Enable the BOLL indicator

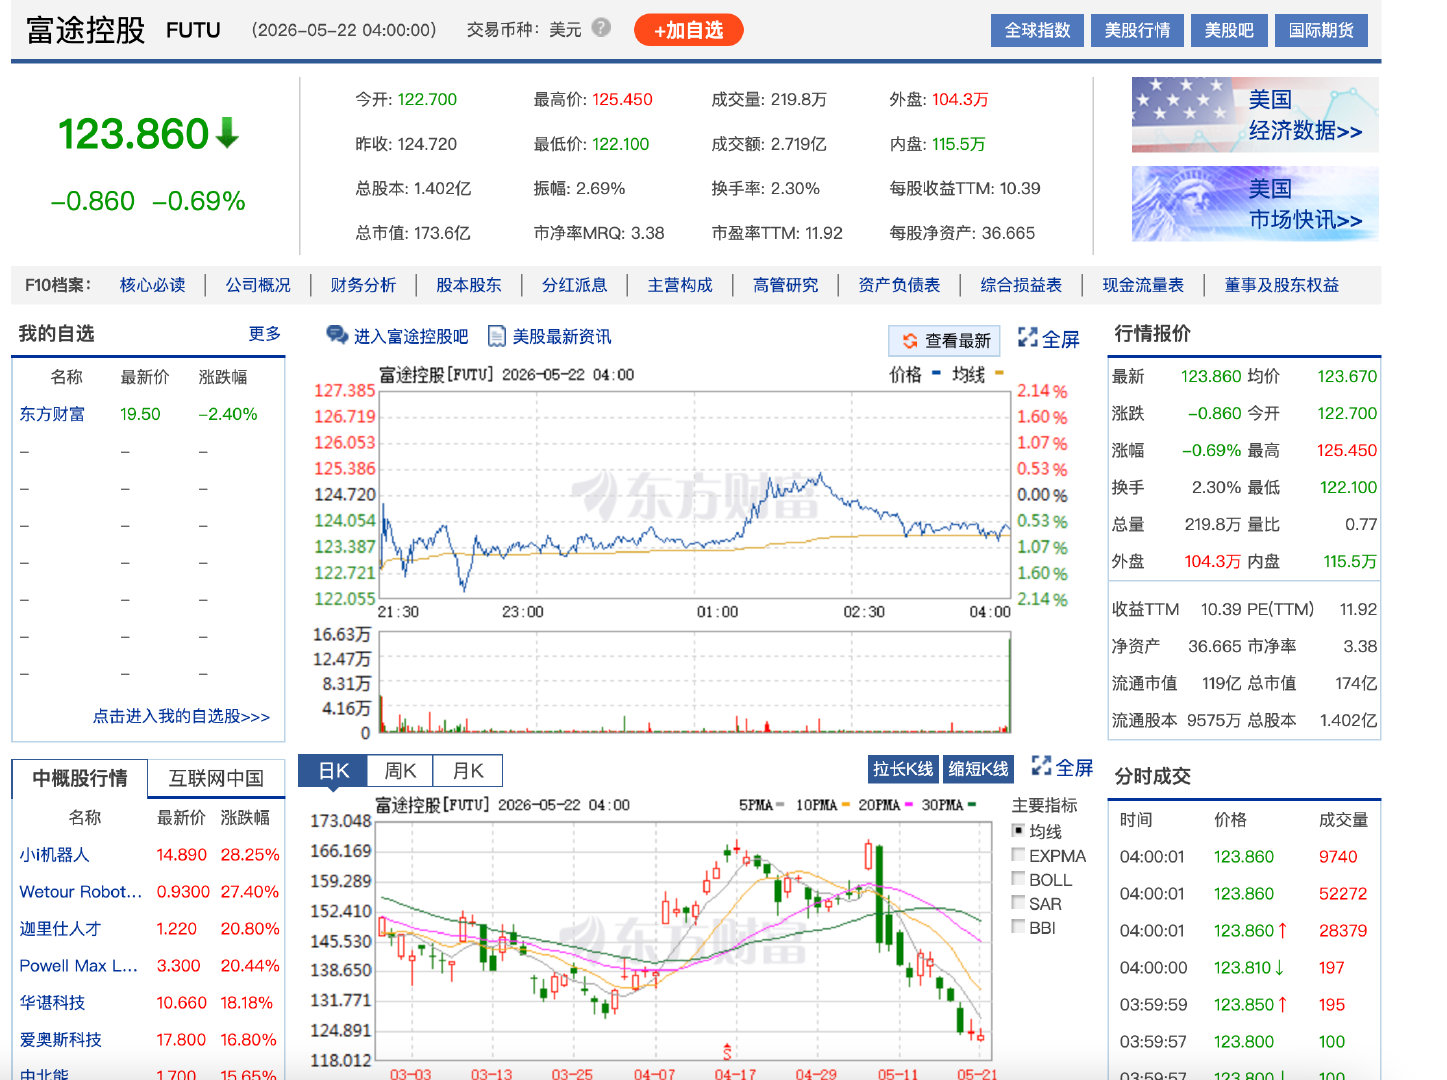point(1018,879)
